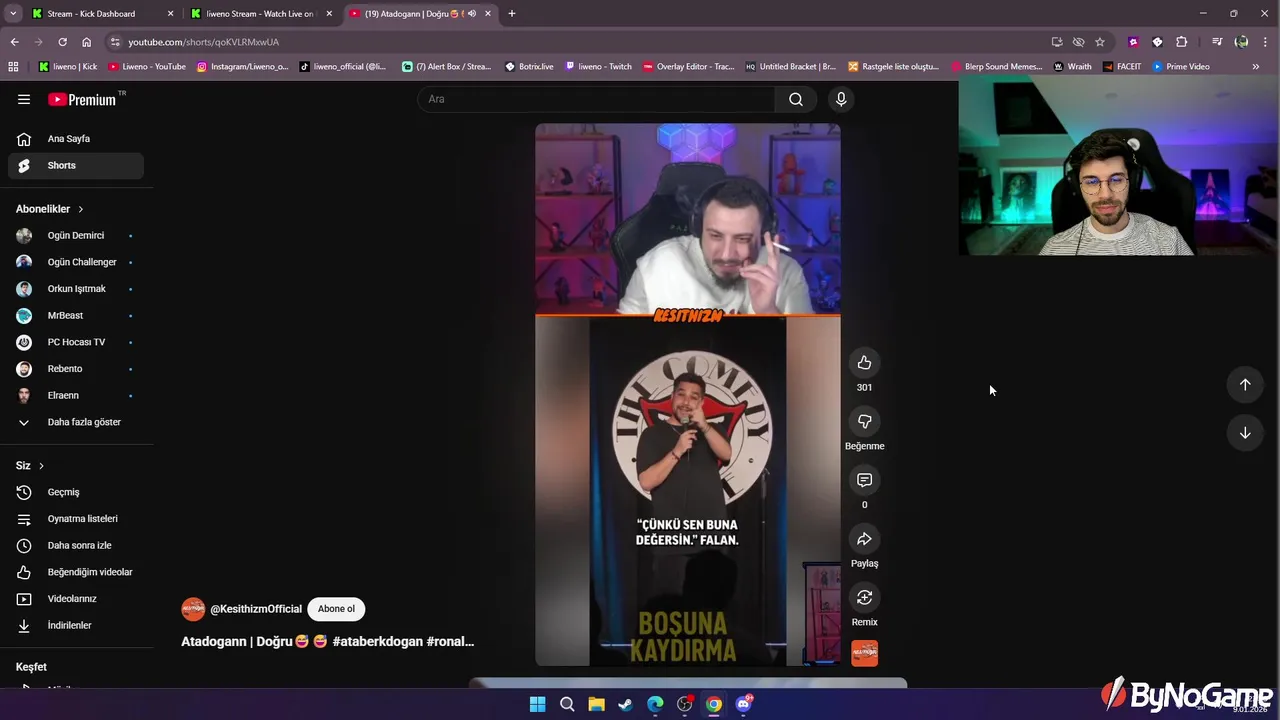
Task: Click the browser home button
Action: tap(86, 42)
